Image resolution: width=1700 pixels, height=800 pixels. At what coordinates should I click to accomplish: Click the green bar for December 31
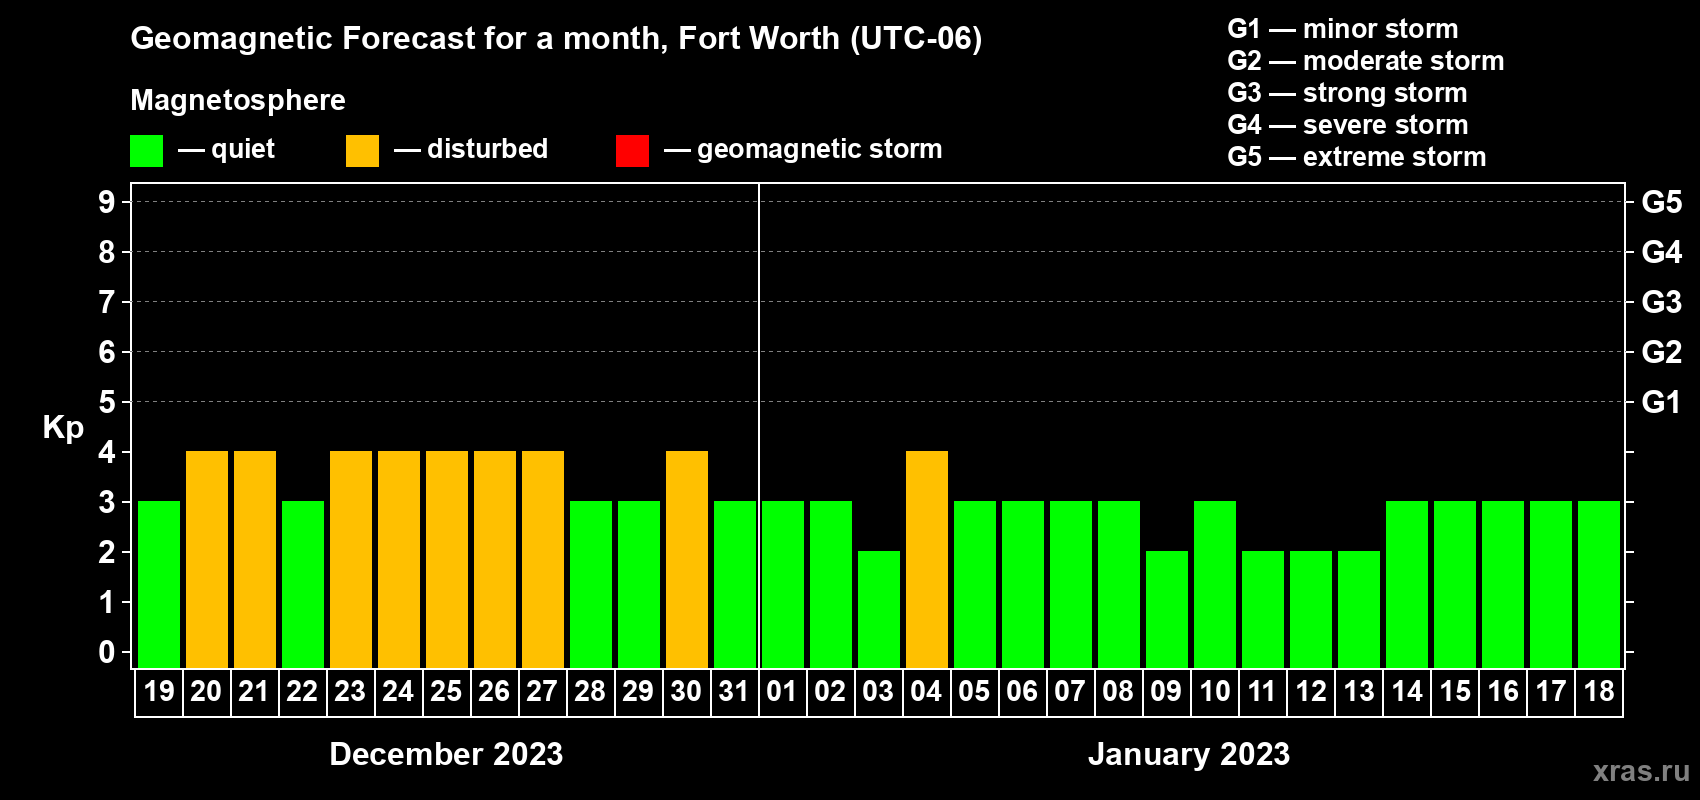[x=735, y=584]
